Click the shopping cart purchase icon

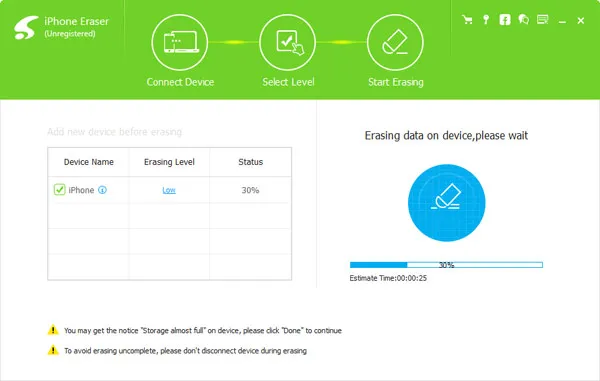467,20
